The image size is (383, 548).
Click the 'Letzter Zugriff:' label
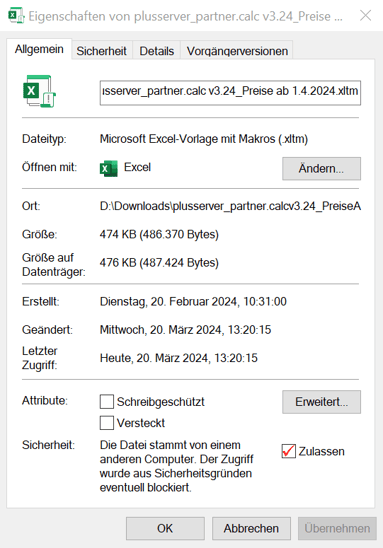tap(39, 358)
